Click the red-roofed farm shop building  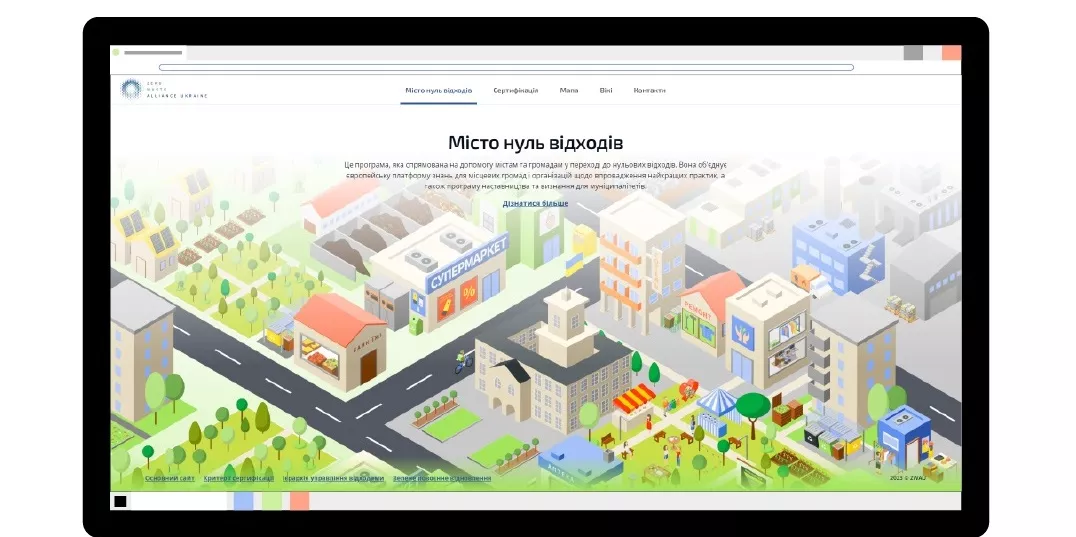tap(340, 340)
